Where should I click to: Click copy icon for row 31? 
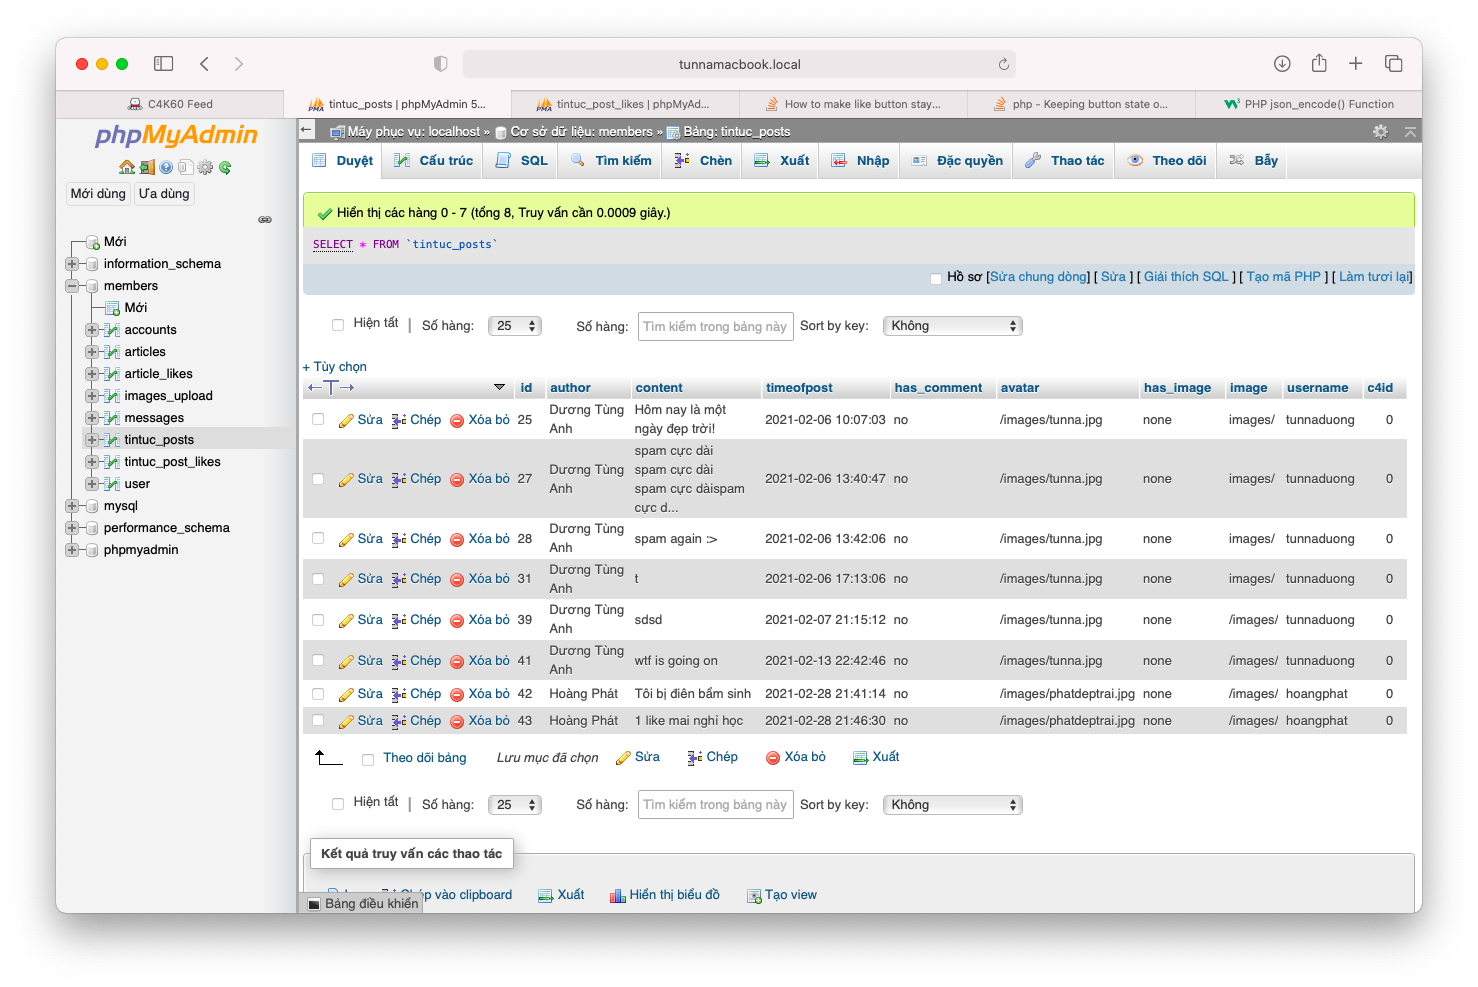[399, 579]
